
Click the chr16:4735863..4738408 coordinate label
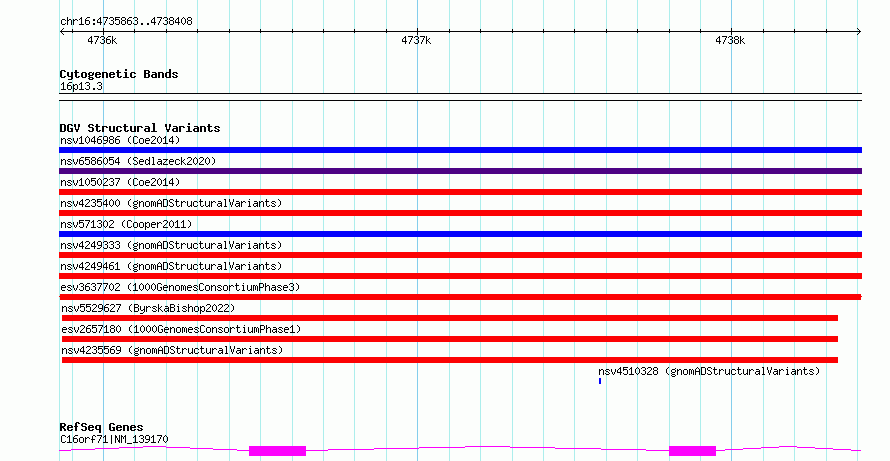[126, 22]
